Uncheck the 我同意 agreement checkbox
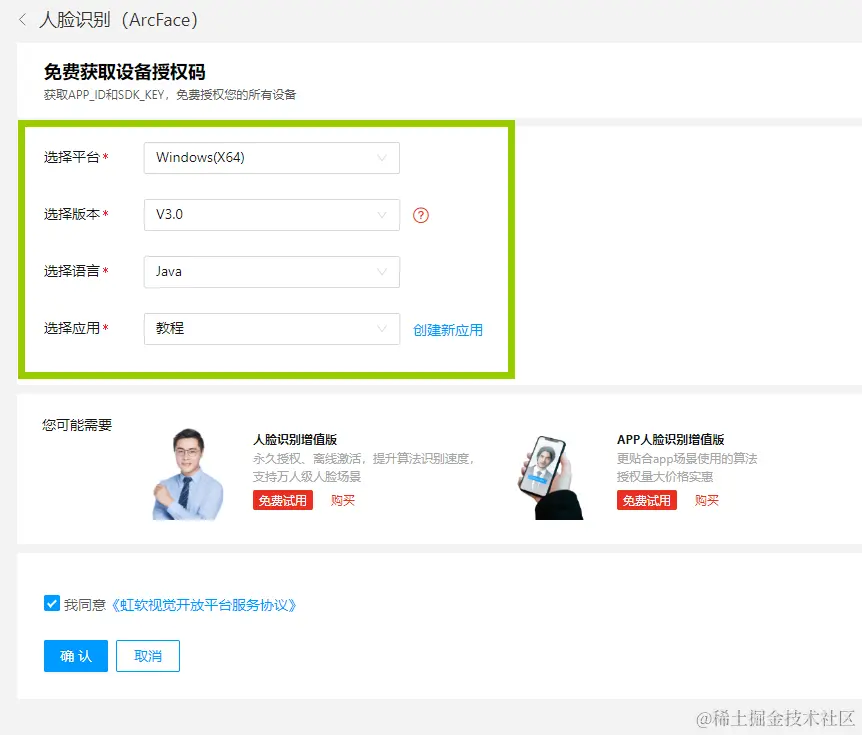 click(52, 603)
